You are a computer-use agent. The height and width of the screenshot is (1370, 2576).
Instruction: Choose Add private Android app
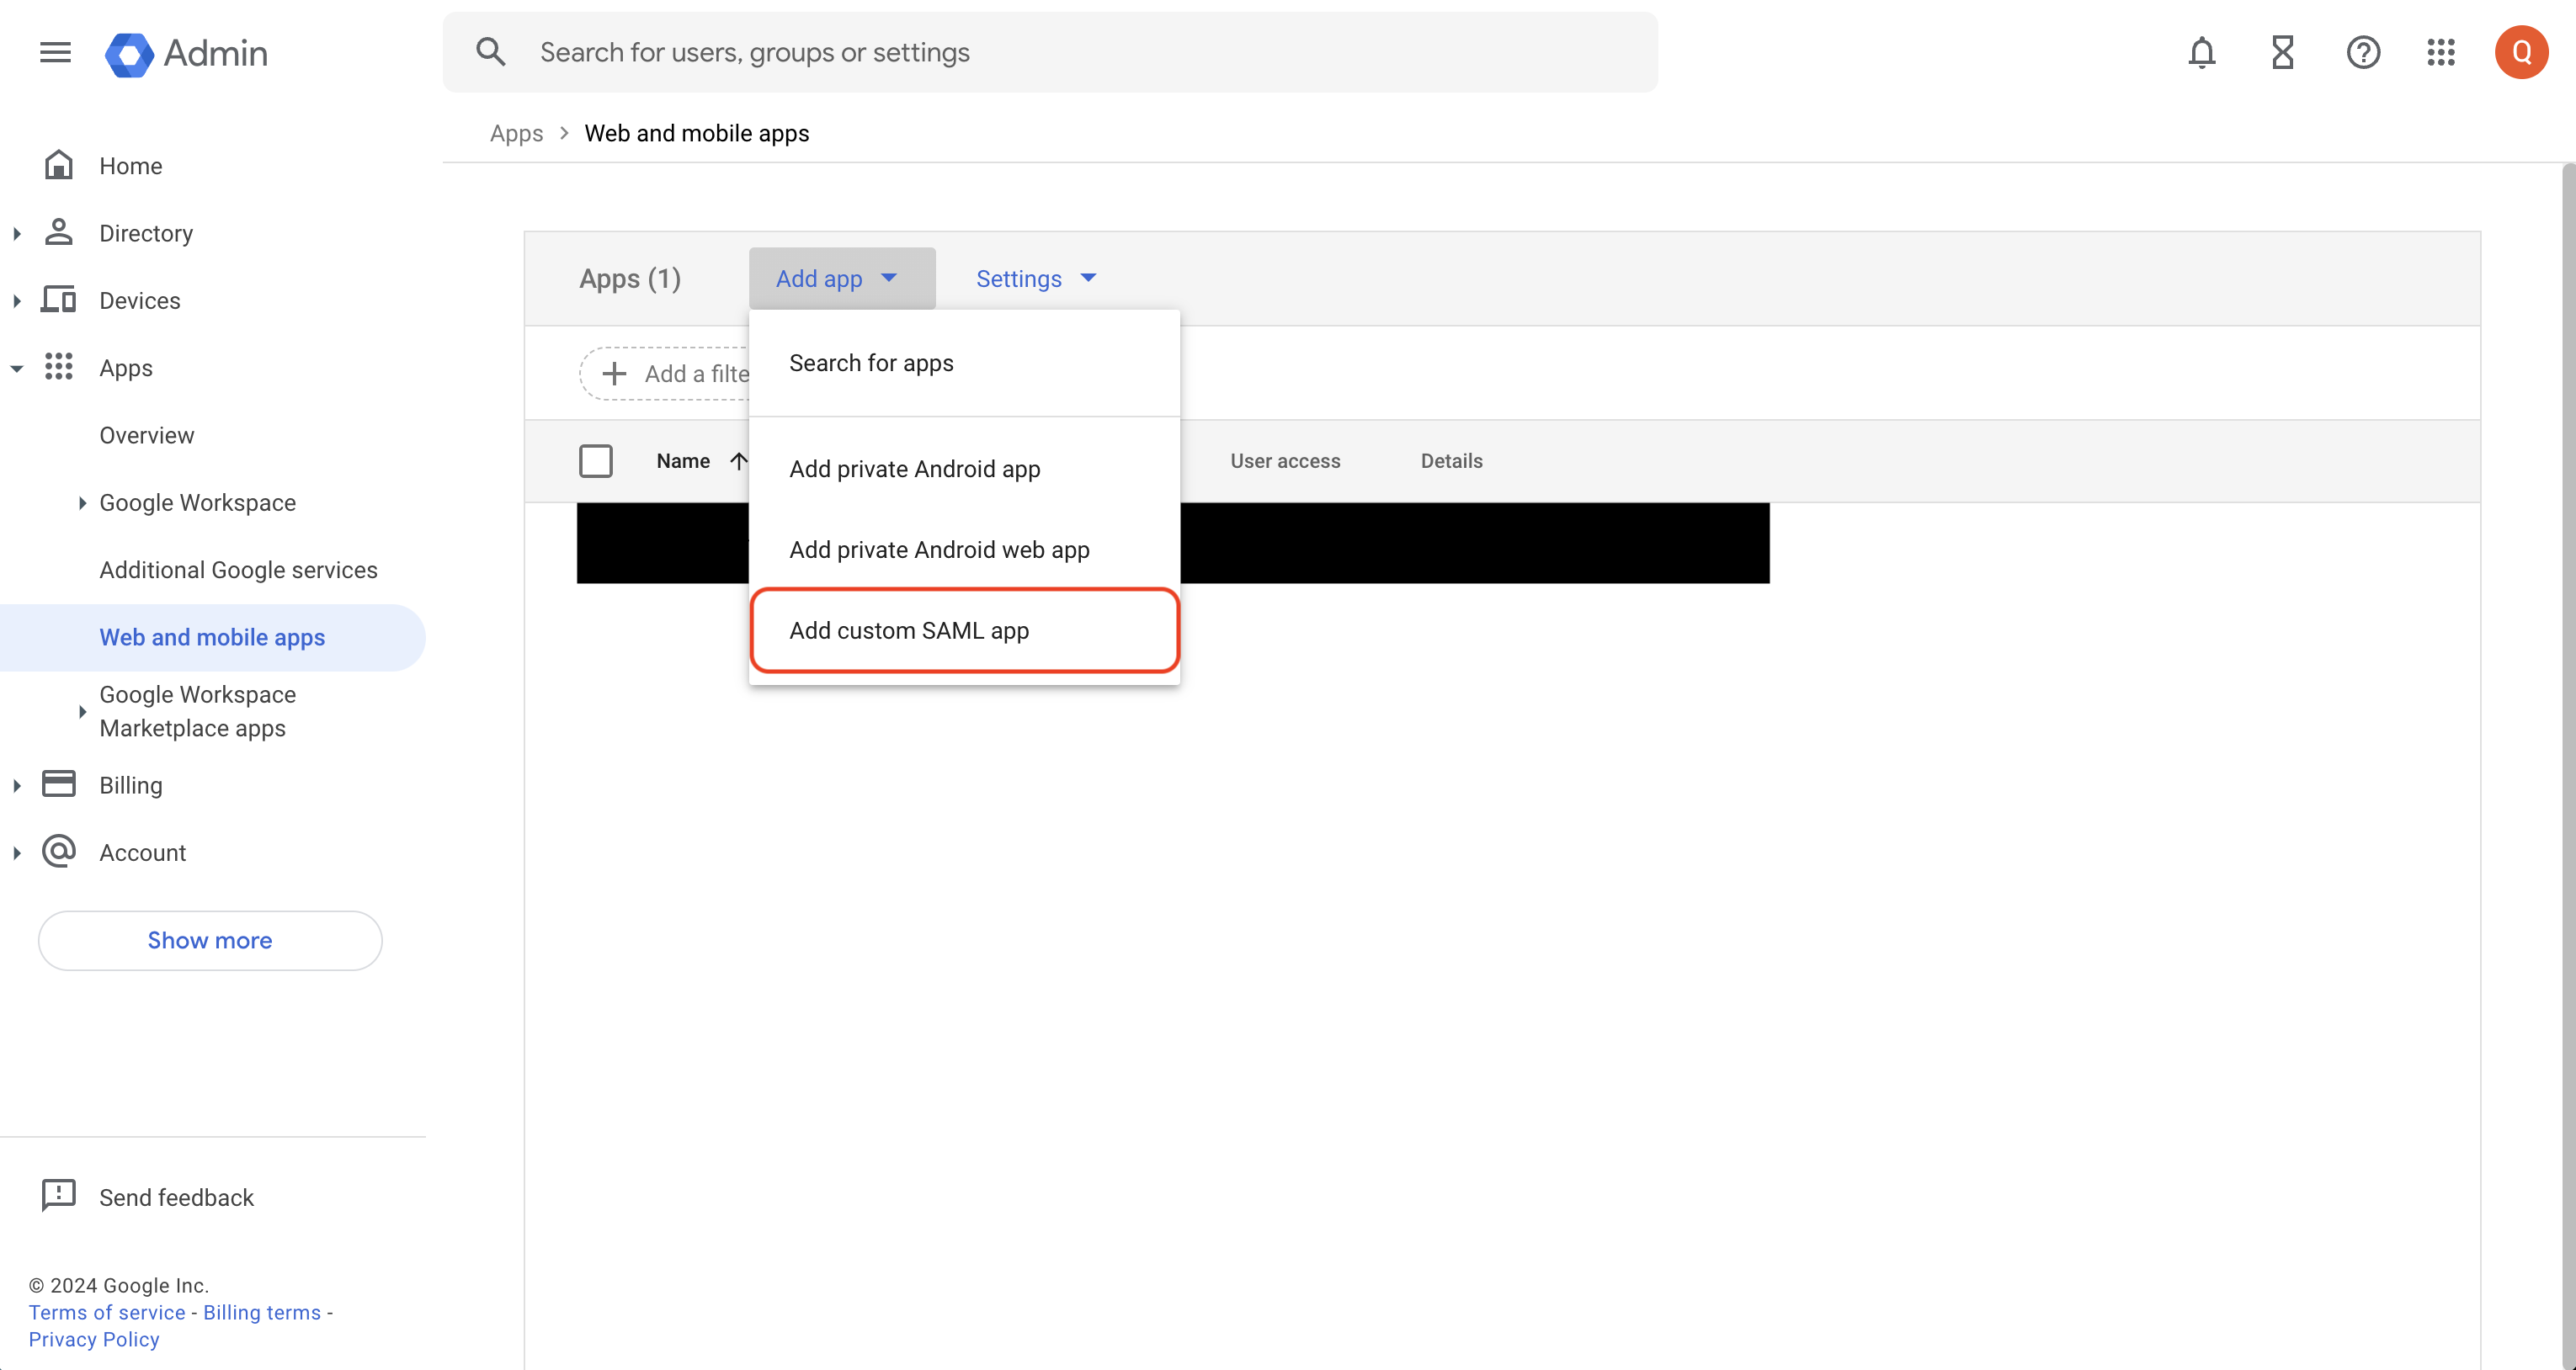click(964, 469)
